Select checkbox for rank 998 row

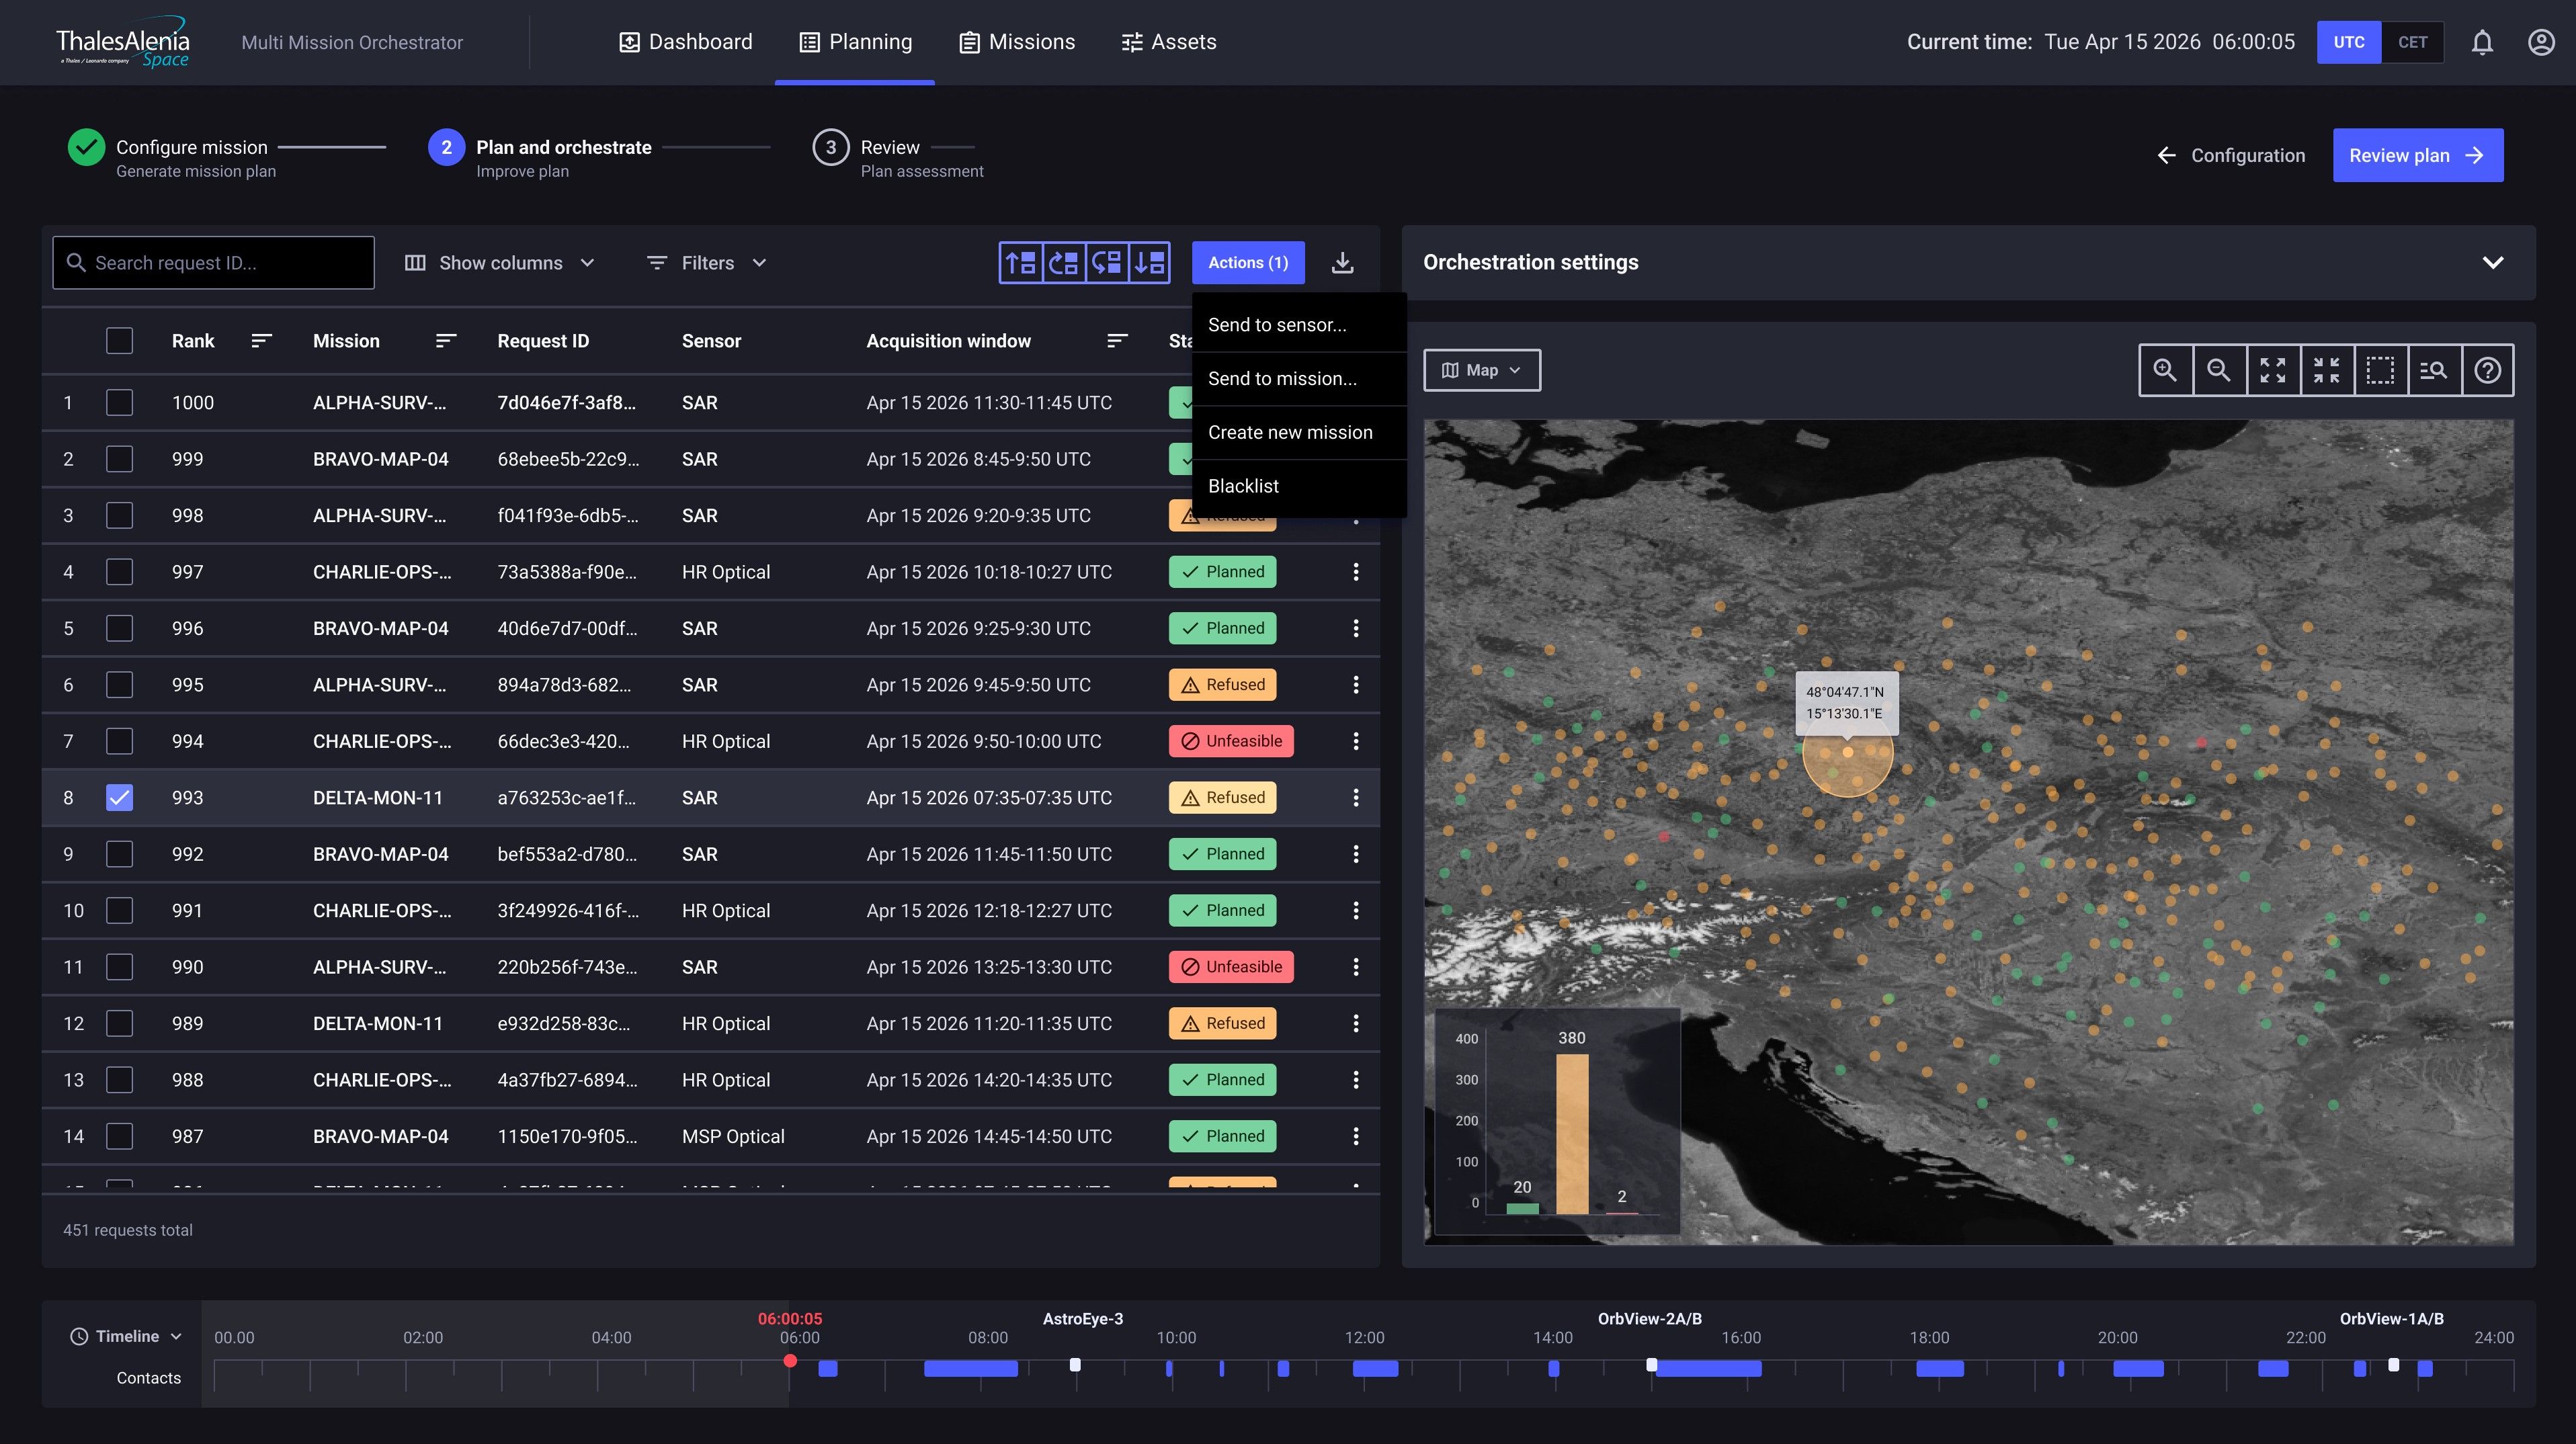119,516
